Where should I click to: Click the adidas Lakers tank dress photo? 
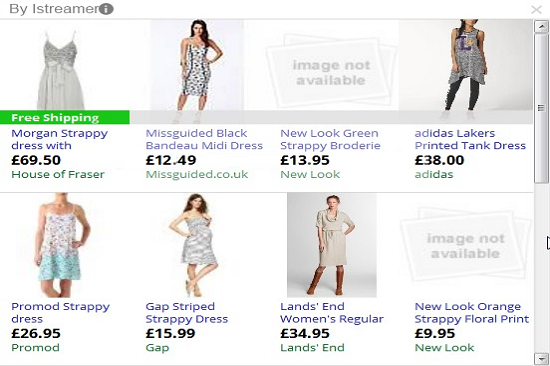(465, 65)
